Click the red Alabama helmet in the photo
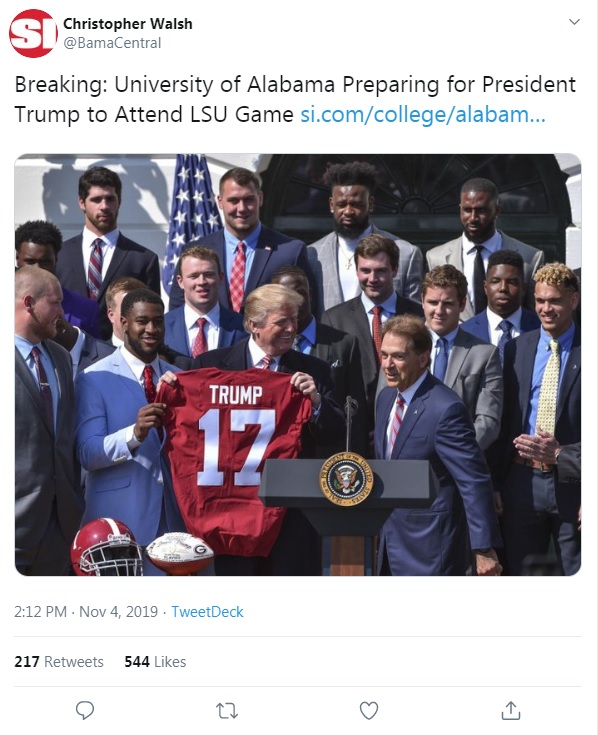Image resolution: width=598 pixels, height=735 pixels. 106,547
